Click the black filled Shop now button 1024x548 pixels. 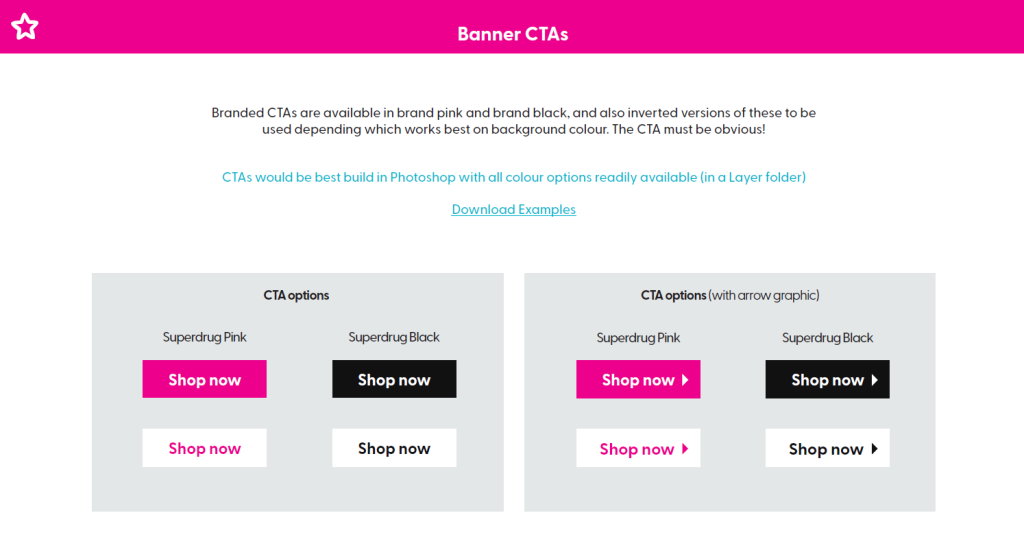coord(394,379)
